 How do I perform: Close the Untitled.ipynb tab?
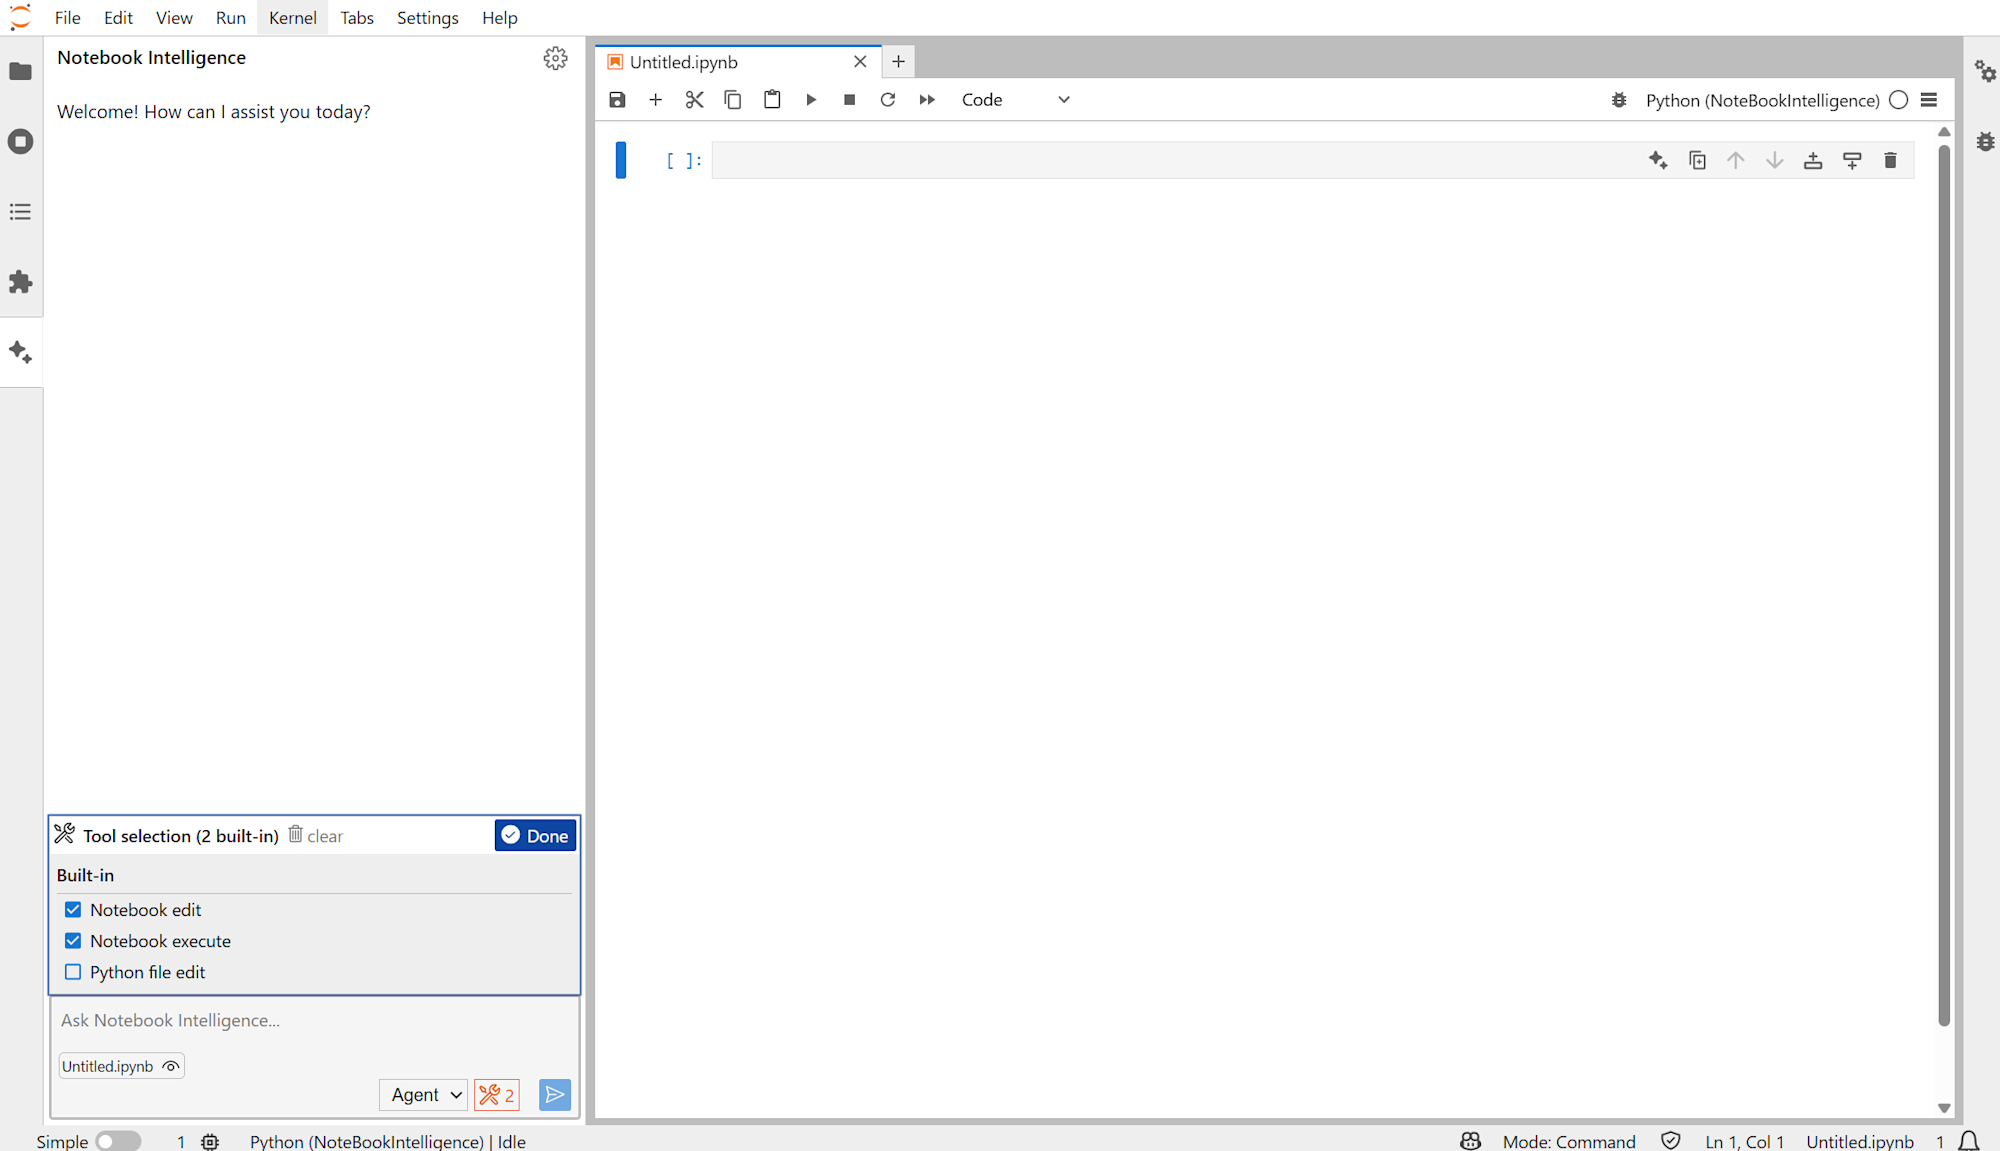point(860,62)
